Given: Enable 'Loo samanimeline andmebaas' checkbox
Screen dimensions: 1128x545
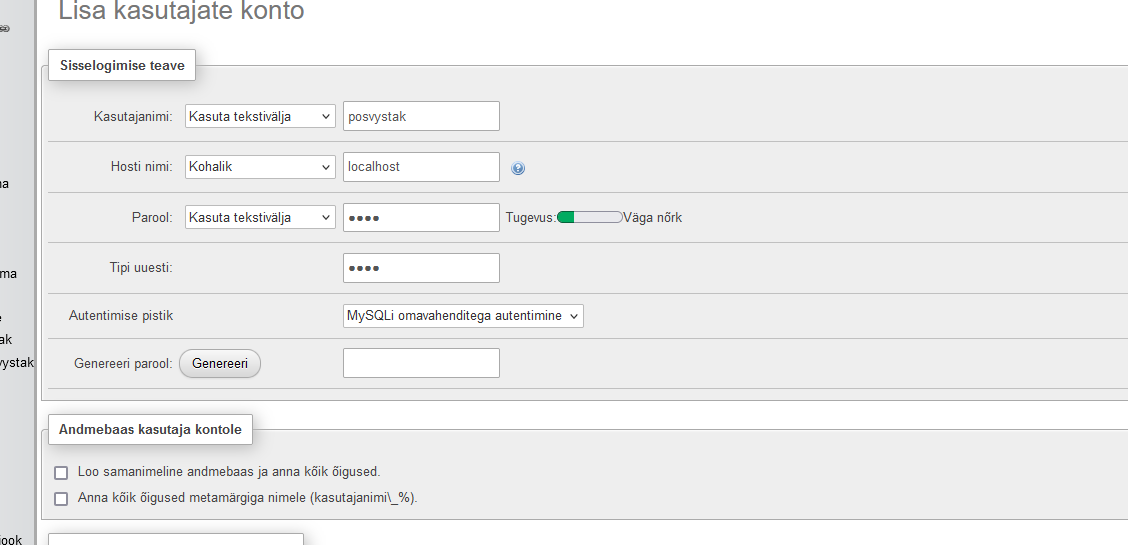Looking at the screenshot, I should [x=61, y=472].
